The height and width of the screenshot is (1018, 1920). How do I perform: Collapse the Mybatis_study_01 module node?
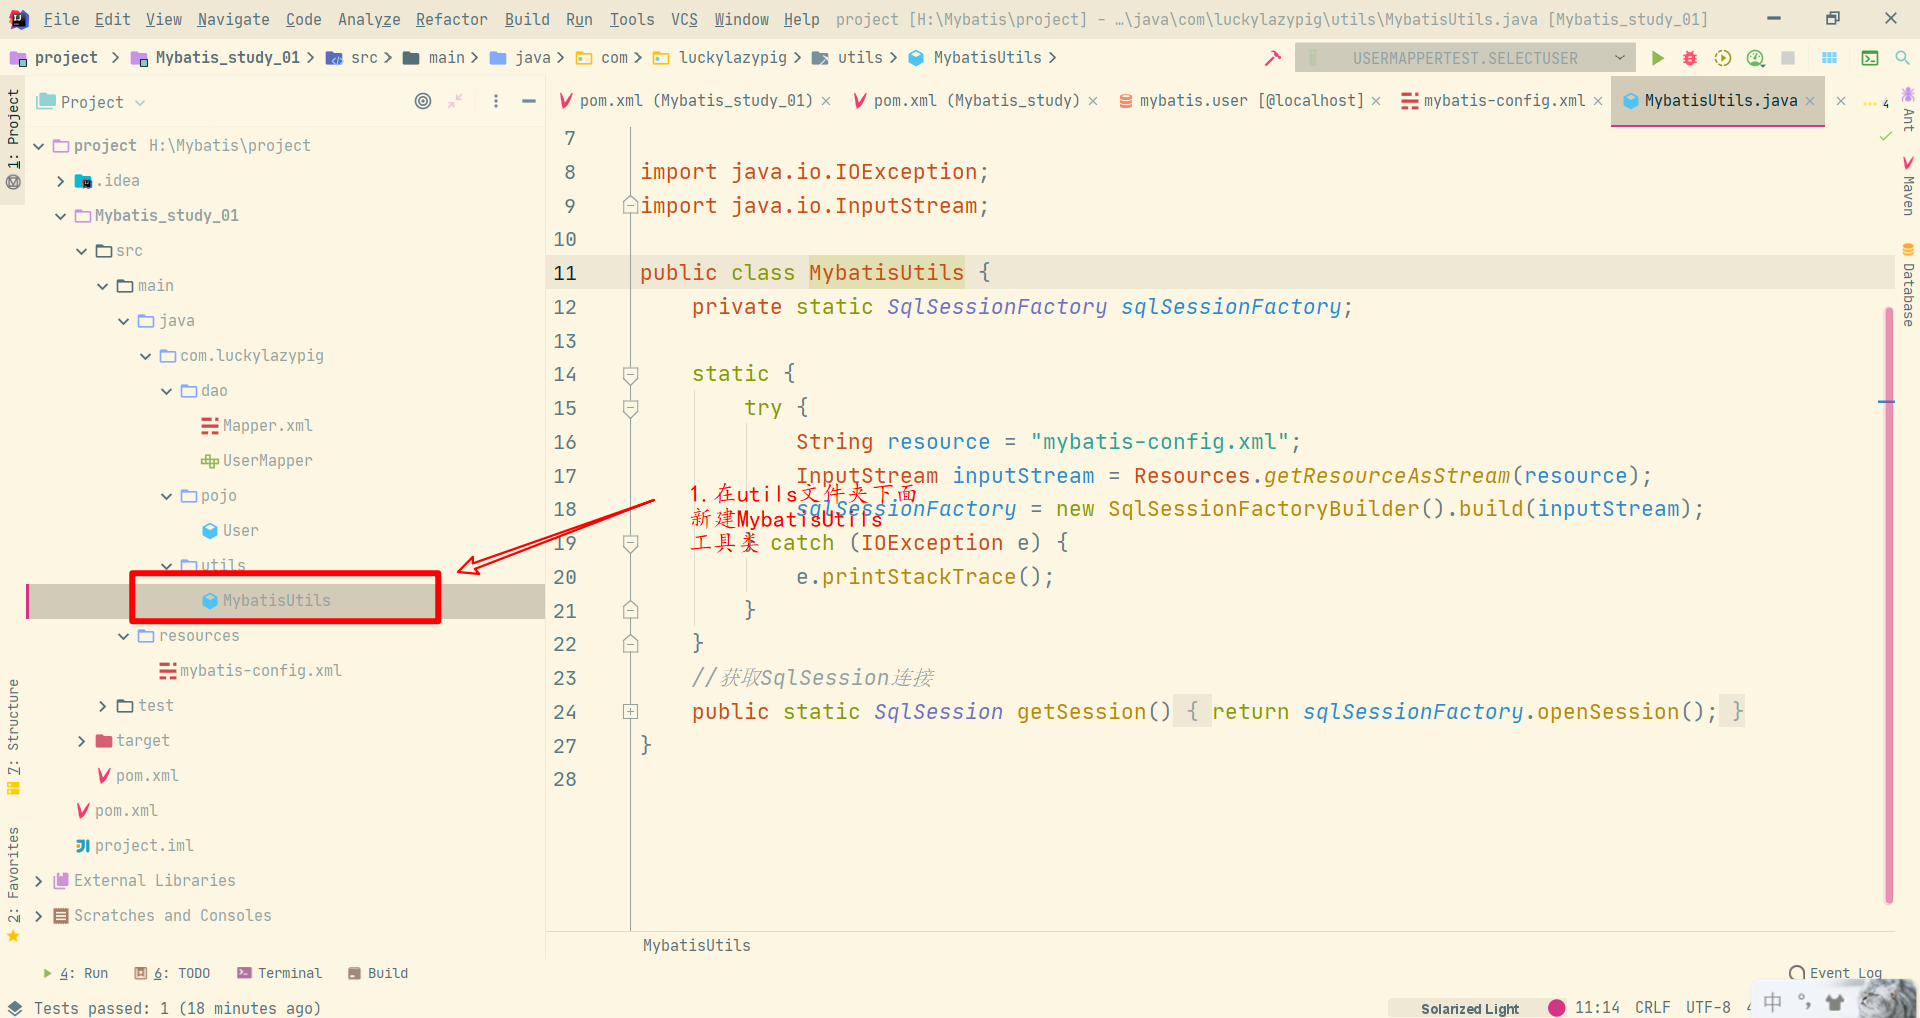60,216
